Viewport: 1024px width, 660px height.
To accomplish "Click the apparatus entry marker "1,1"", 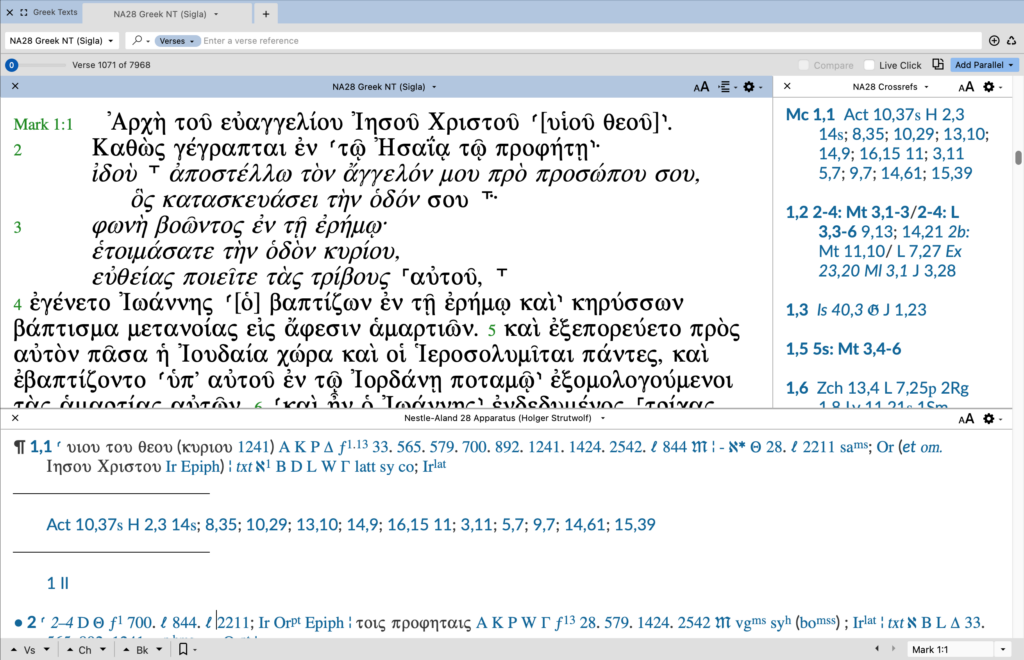I will 40,447.
